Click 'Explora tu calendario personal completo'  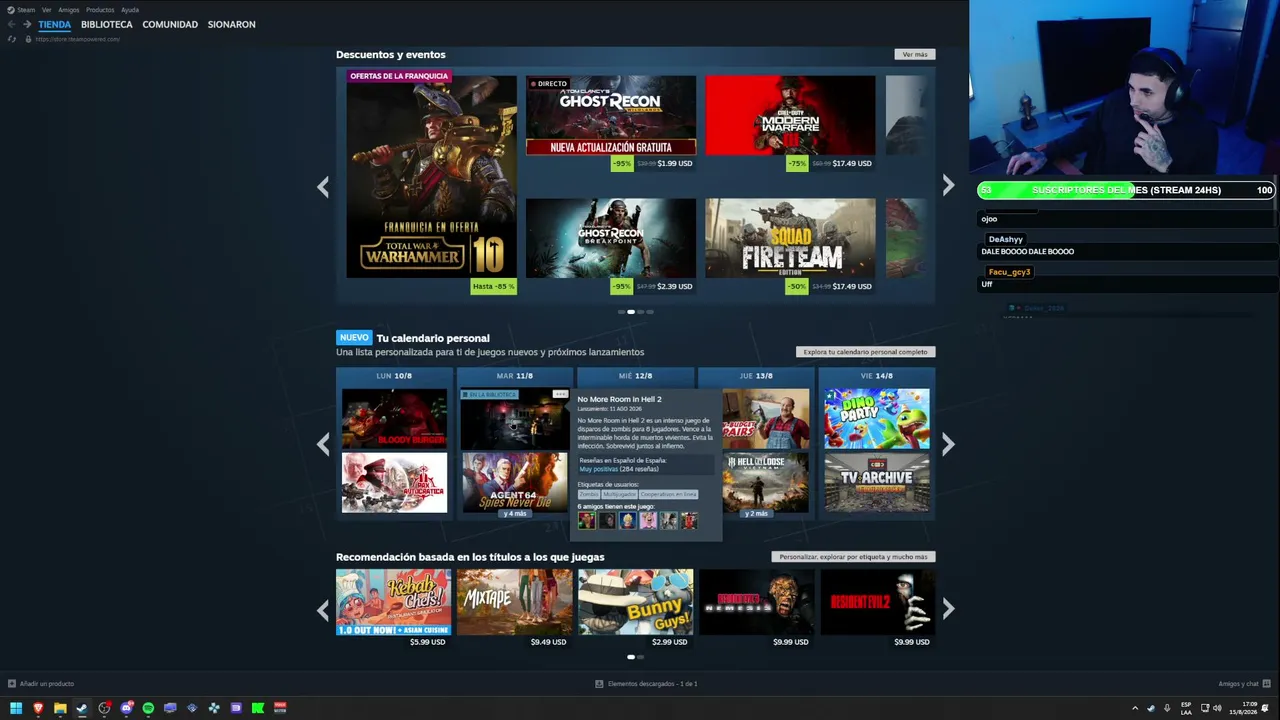coord(866,352)
